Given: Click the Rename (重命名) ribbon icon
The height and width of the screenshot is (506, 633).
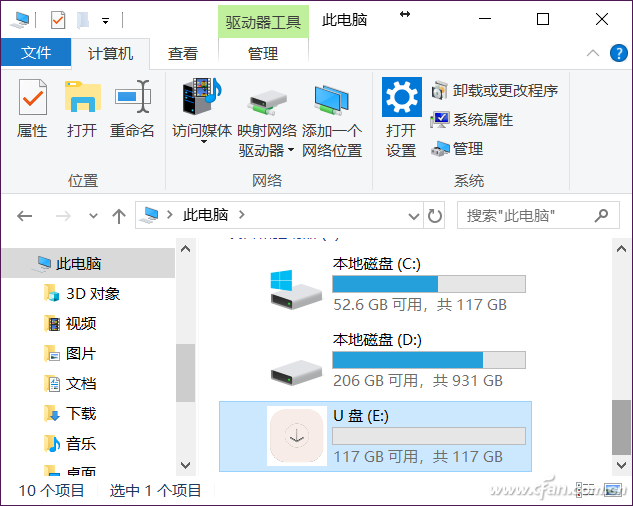Looking at the screenshot, I should [x=132, y=97].
